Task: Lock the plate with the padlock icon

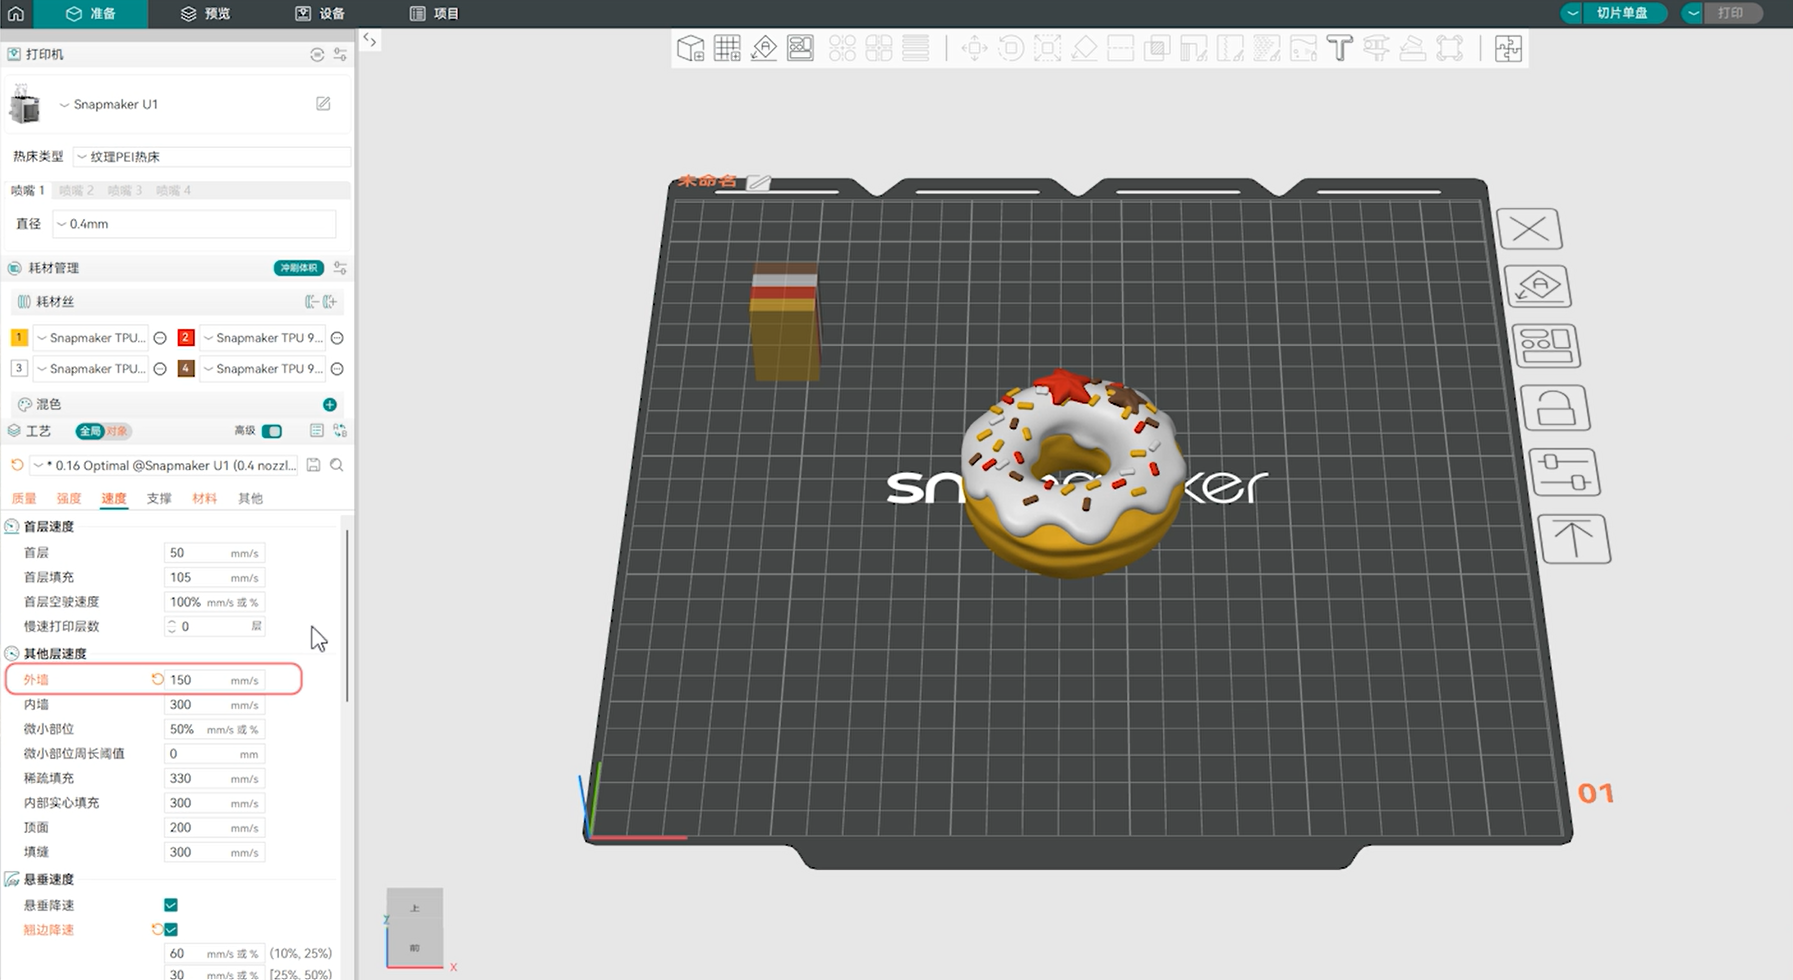Action: pos(1555,407)
